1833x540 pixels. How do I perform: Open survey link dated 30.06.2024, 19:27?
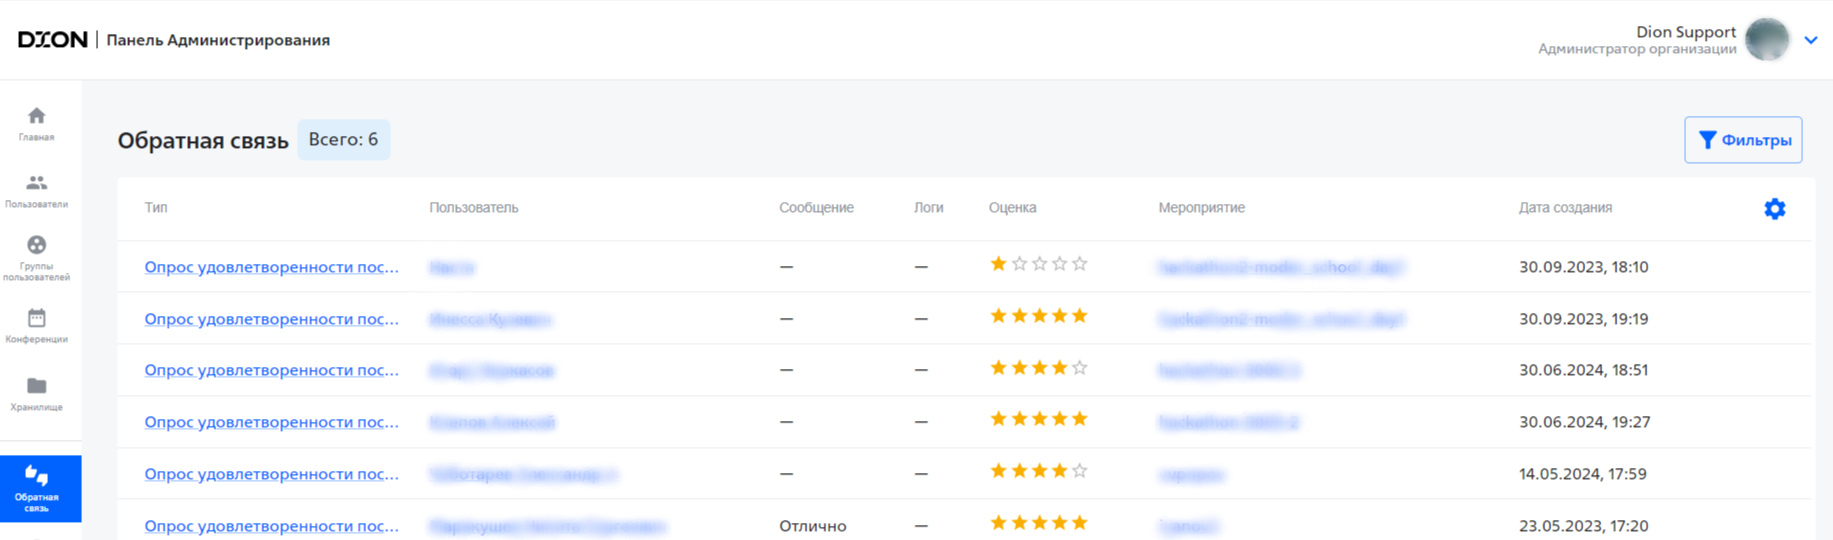click(x=272, y=422)
